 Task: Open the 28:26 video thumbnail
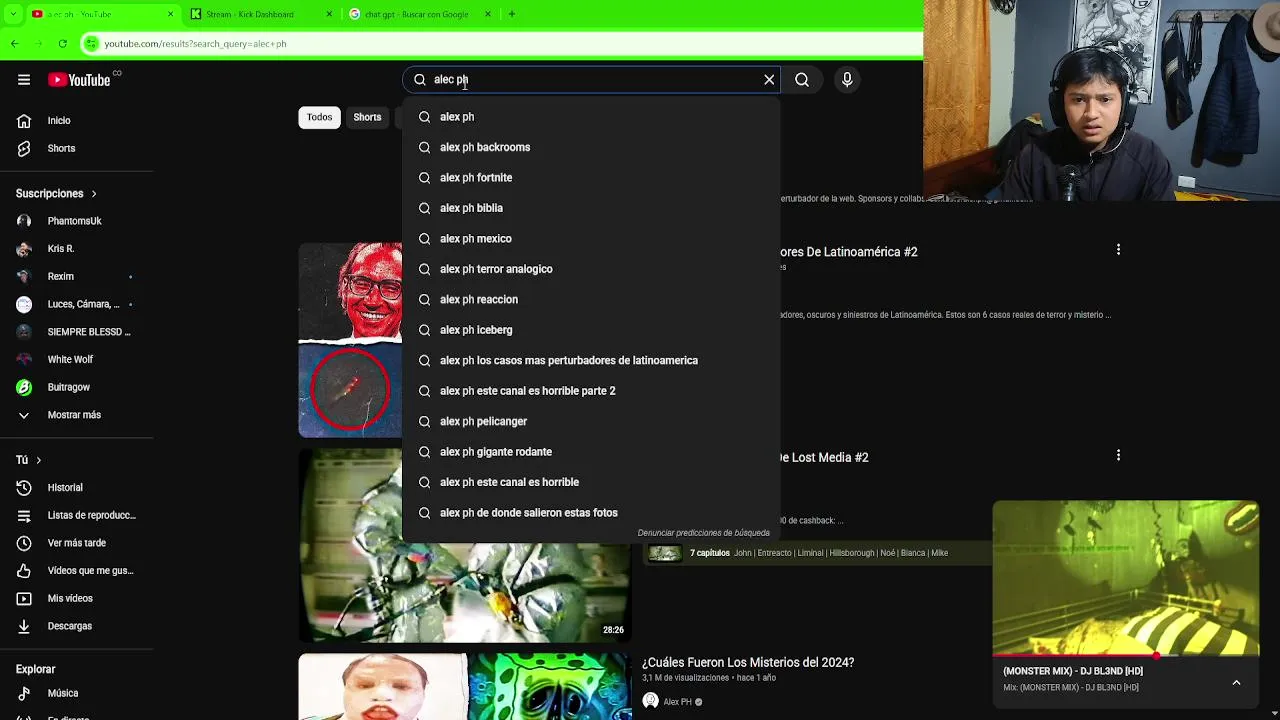[x=465, y=545]
